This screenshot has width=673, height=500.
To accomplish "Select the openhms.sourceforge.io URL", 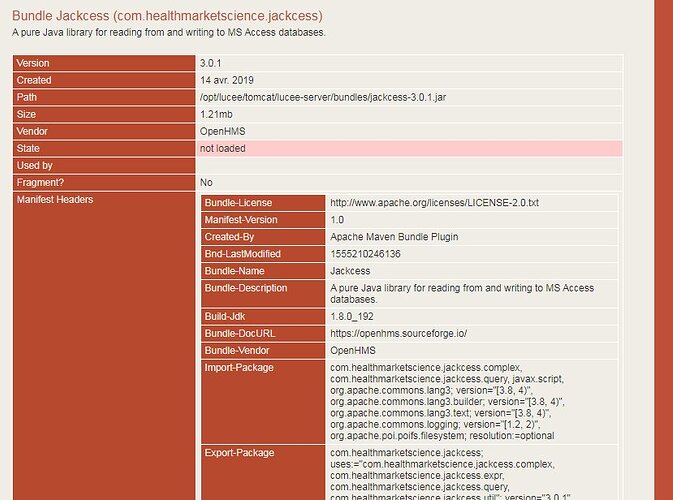I will tap(398, 333).
